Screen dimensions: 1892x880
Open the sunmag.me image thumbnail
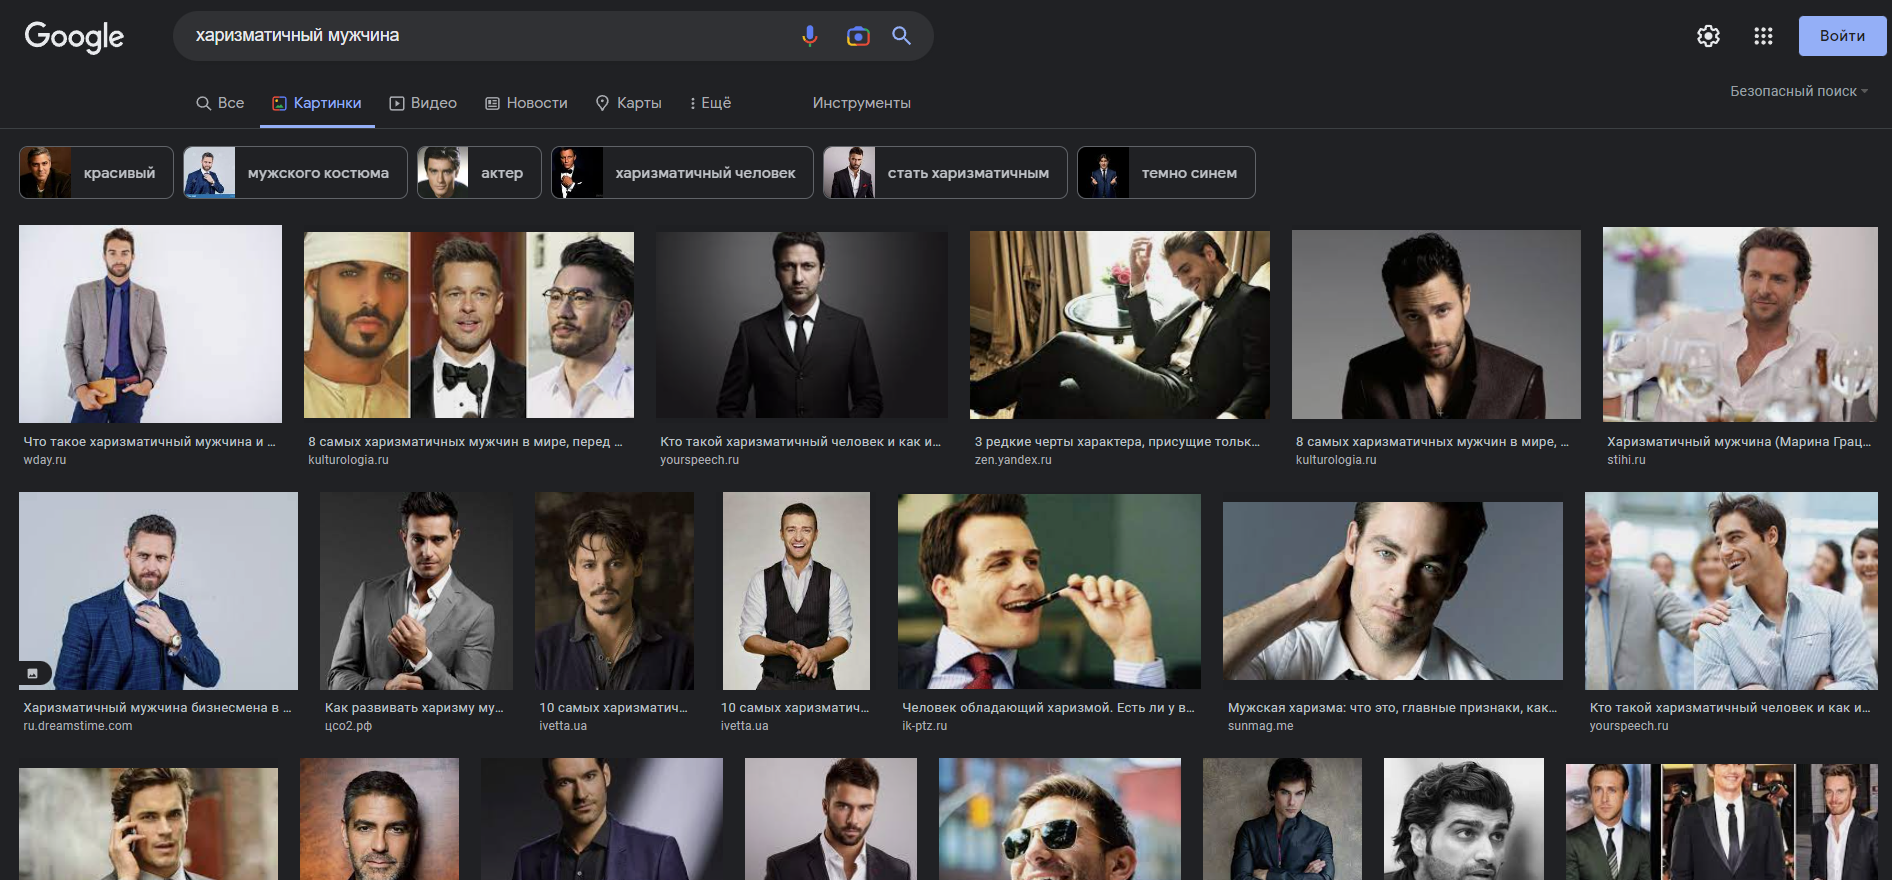pos(1393,591)
